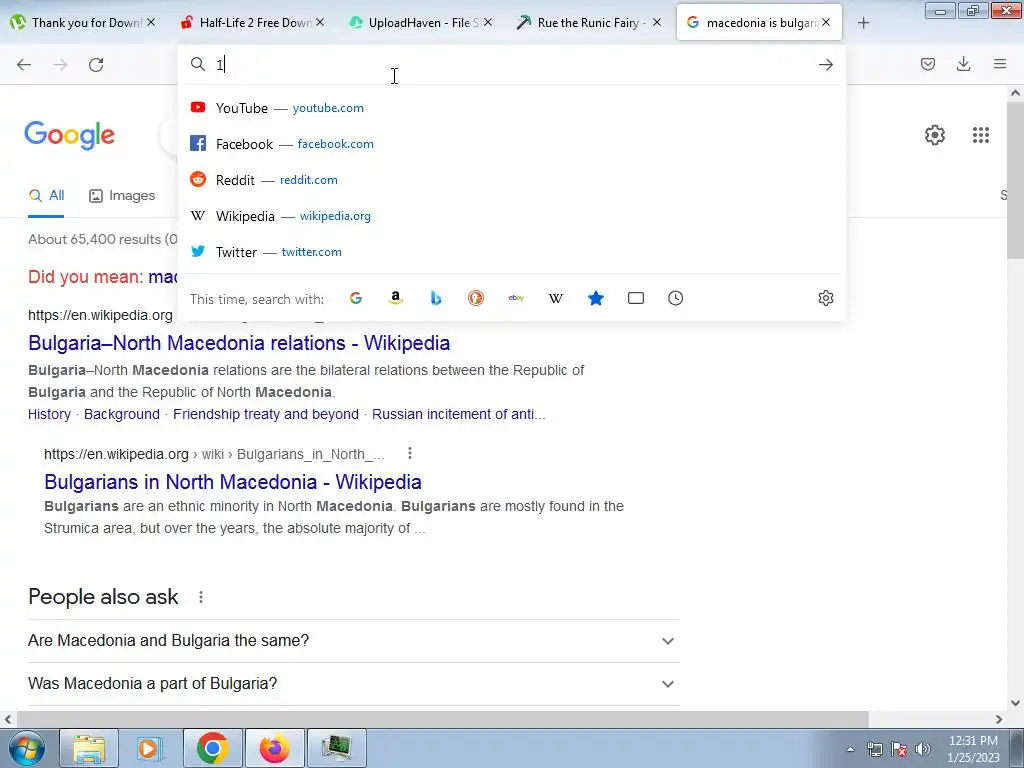Select the Images search tab
This screenshot has height=768, width=1024.
[122, 195]
